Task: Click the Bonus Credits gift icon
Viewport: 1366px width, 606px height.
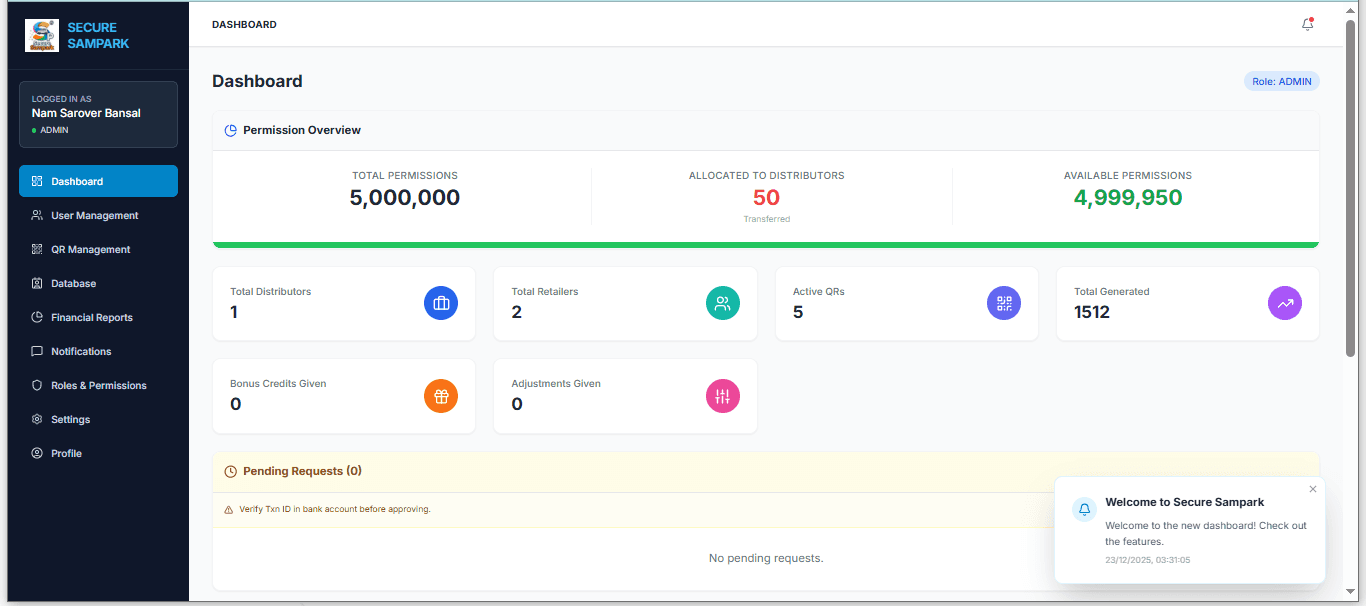Action: pyautogui.click(x=441, y=395)
